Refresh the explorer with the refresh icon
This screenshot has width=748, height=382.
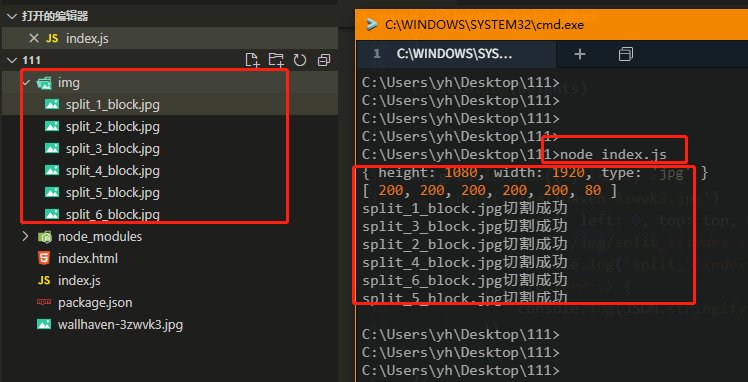click(x=300, y=60)
